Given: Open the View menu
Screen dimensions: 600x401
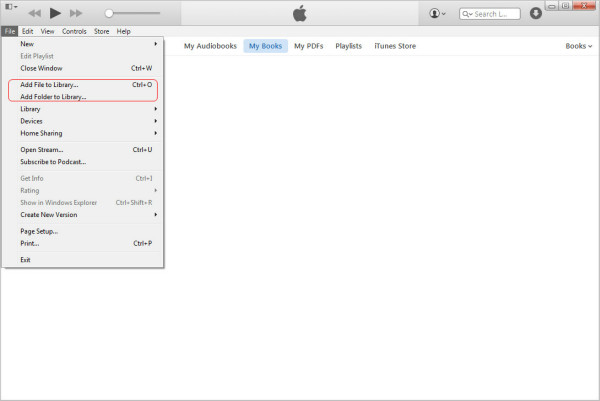Looking at the screenshot, I should pyautogui.click(x=47, y=31).
